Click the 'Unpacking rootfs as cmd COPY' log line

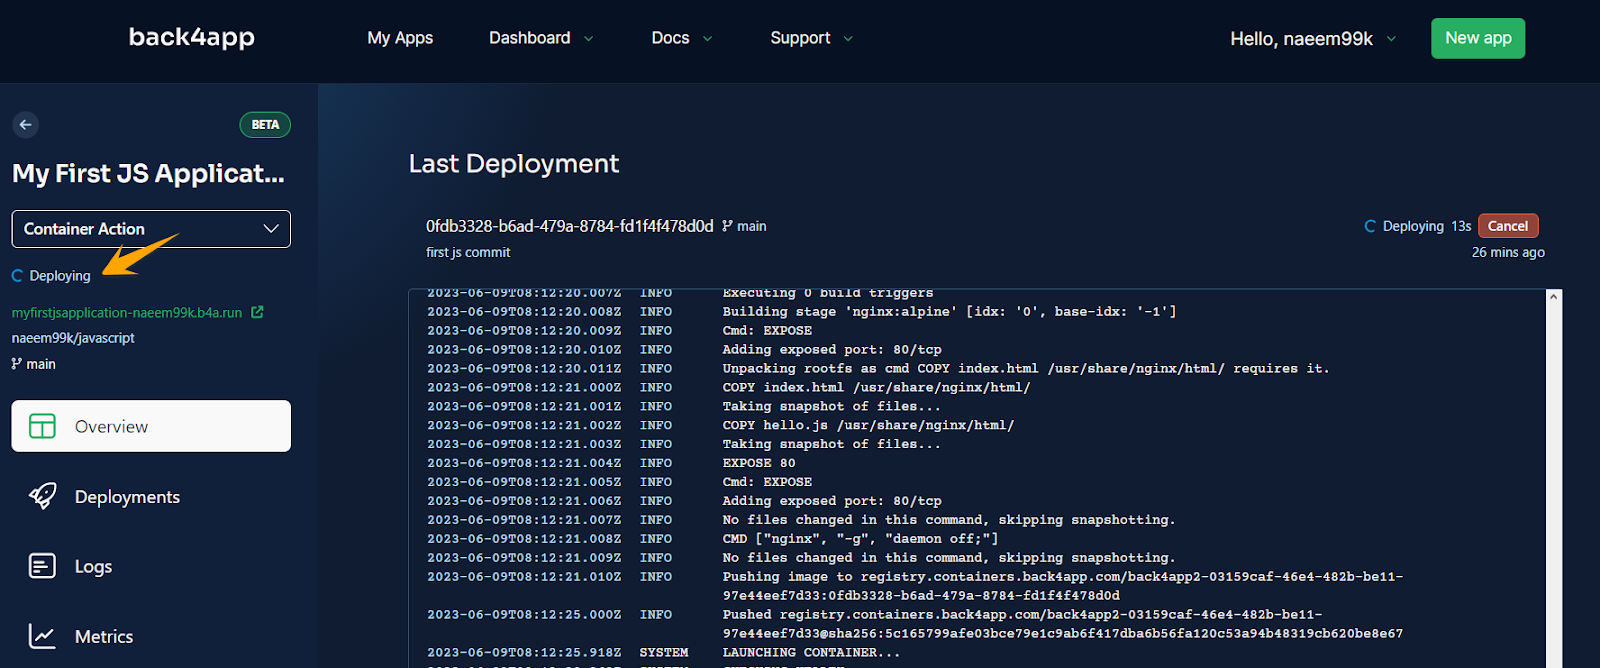tap(1026, 369)
